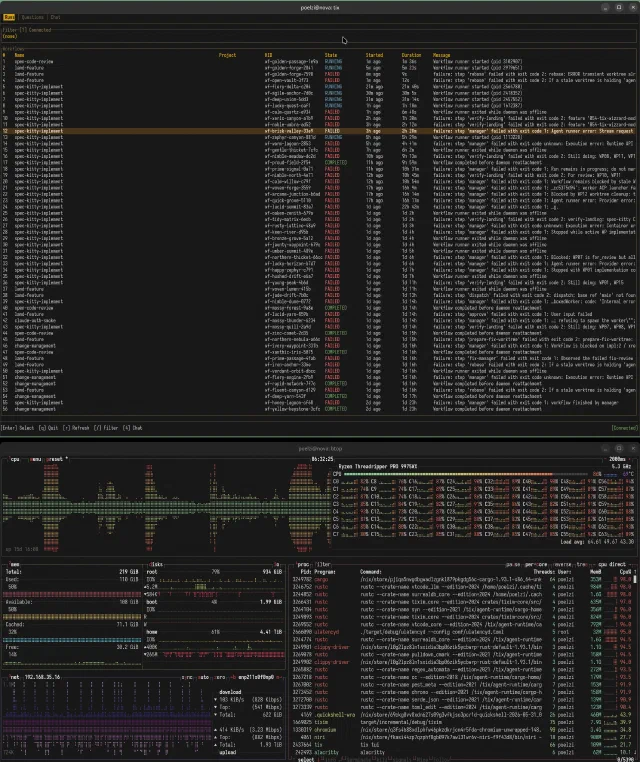Image resolution: width=640 pixels, height=762 pixels.
Task: Toggle per-core in proc box
Action: coord(535,565)
